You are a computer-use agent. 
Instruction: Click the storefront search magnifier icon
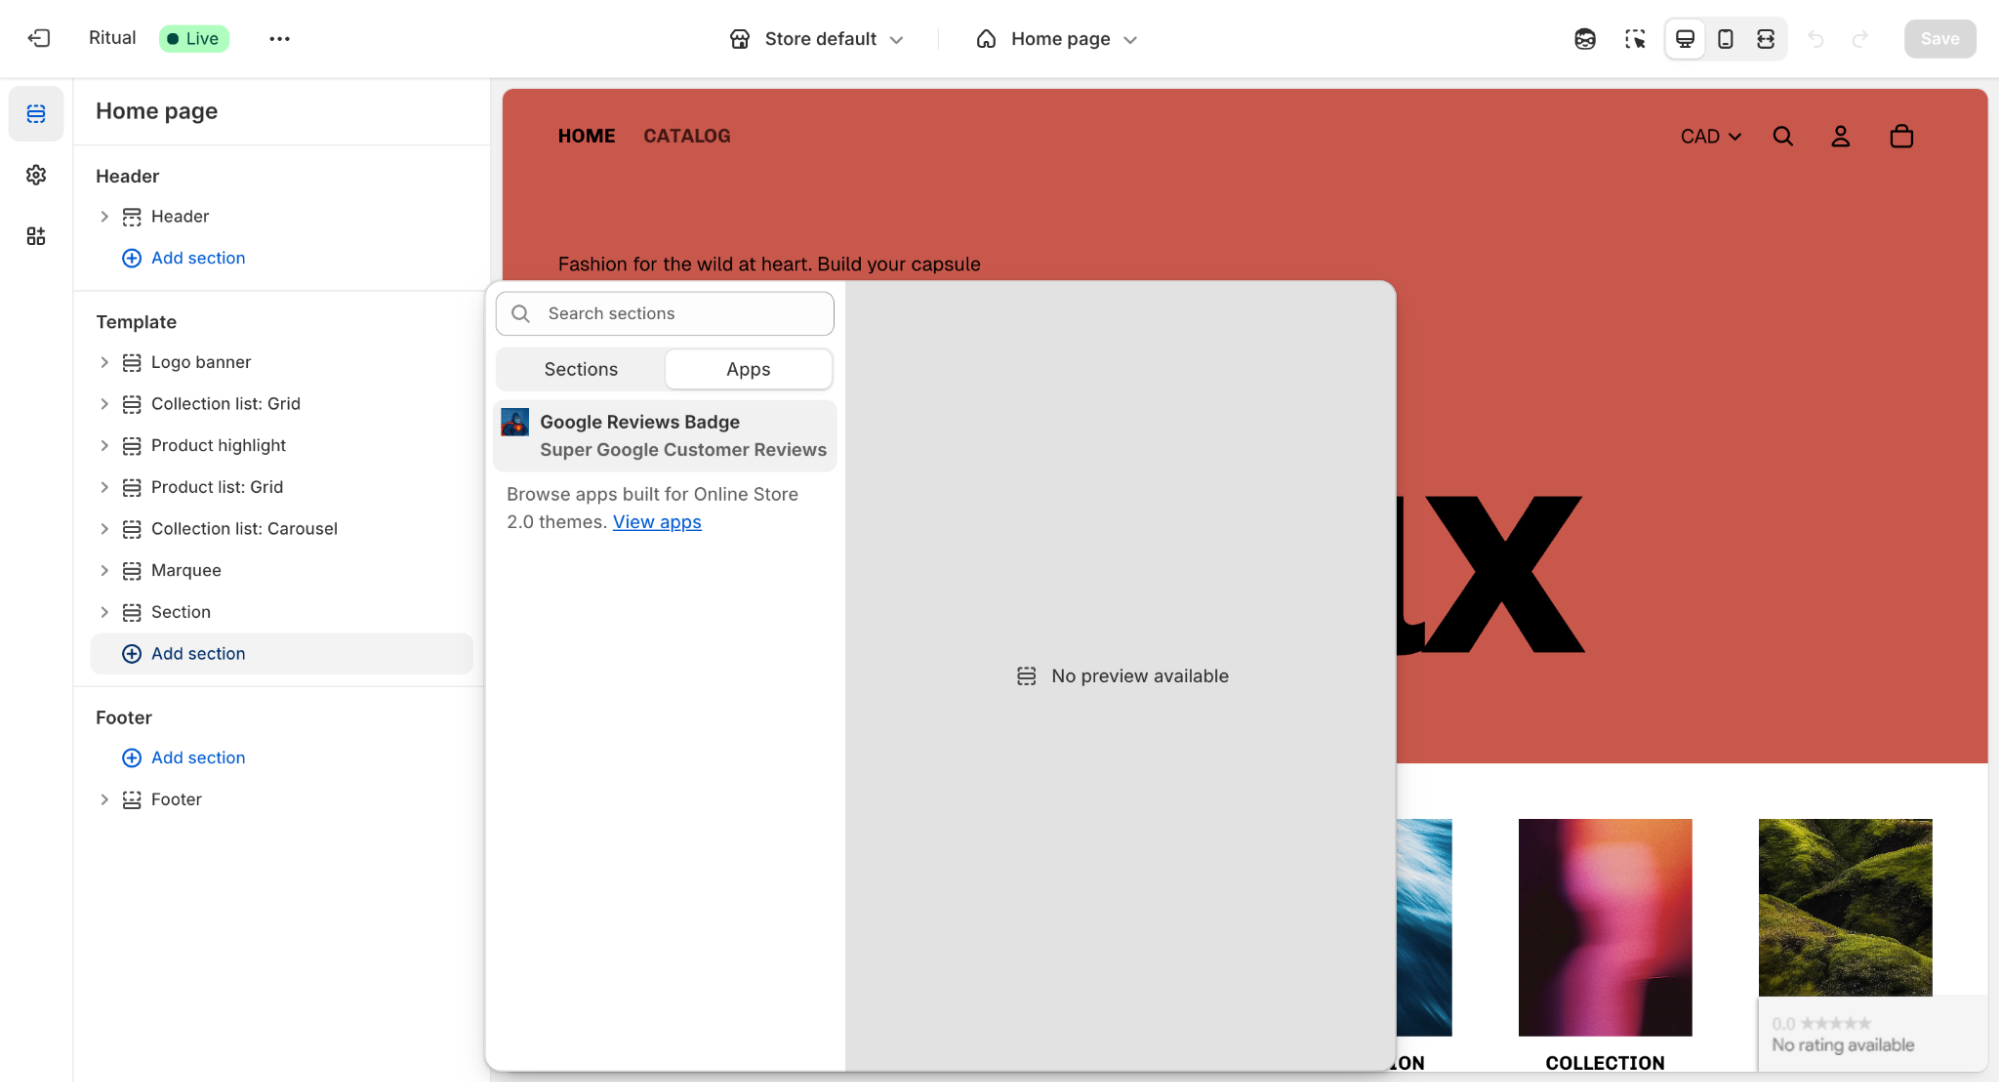click(1782, 136)
